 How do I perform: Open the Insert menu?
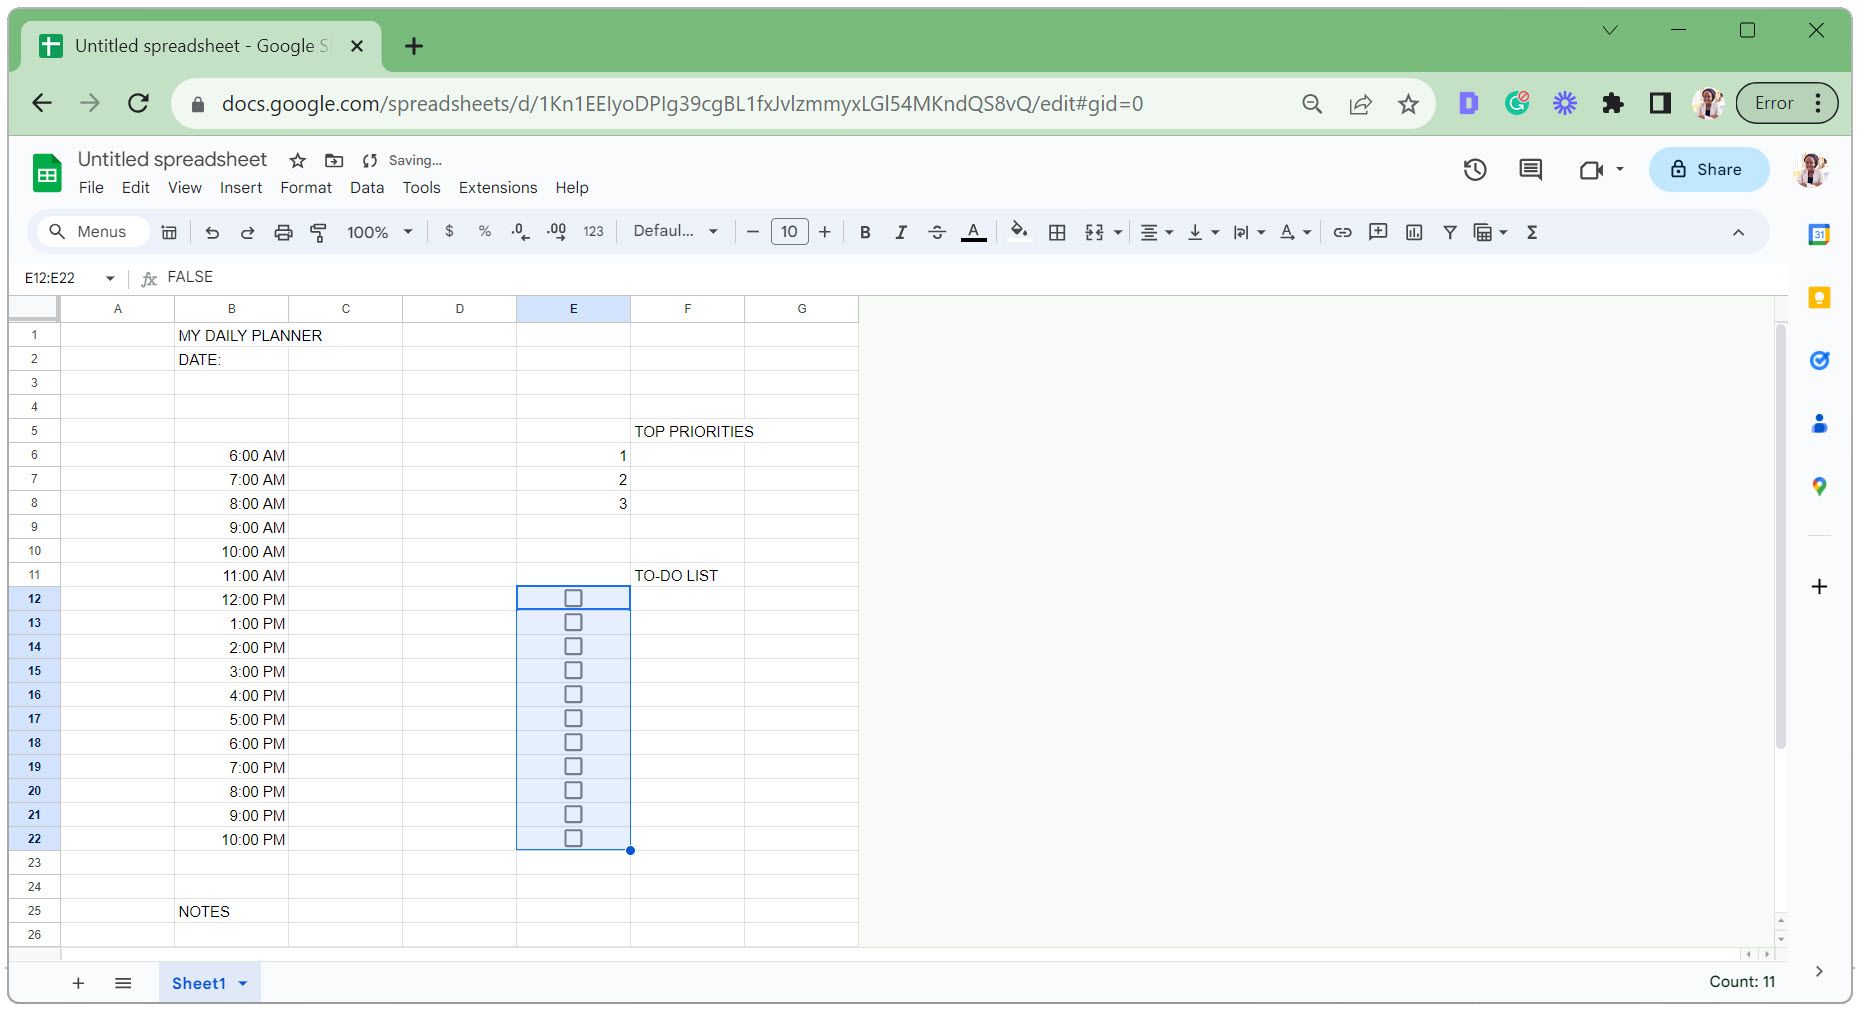tap(240, 187)
